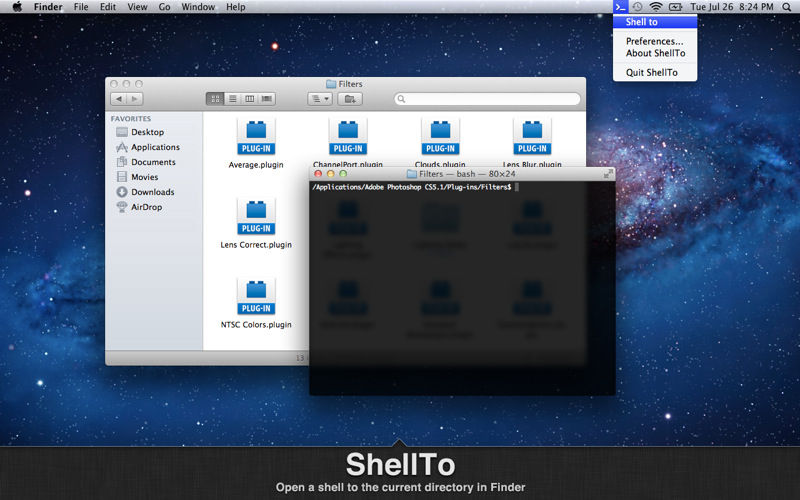This screenshot has height=500, width=800.
Task: Open Desktop in Finder sidebar
Action: [x=140, y=132]
